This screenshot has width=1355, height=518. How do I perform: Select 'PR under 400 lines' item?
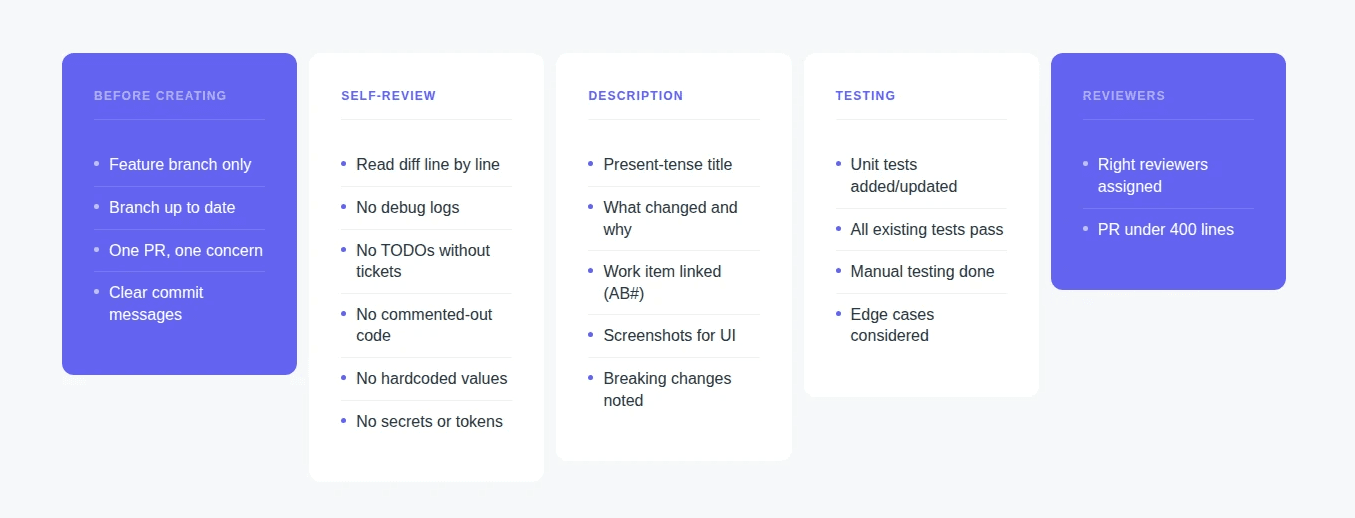pos(1166,230)
